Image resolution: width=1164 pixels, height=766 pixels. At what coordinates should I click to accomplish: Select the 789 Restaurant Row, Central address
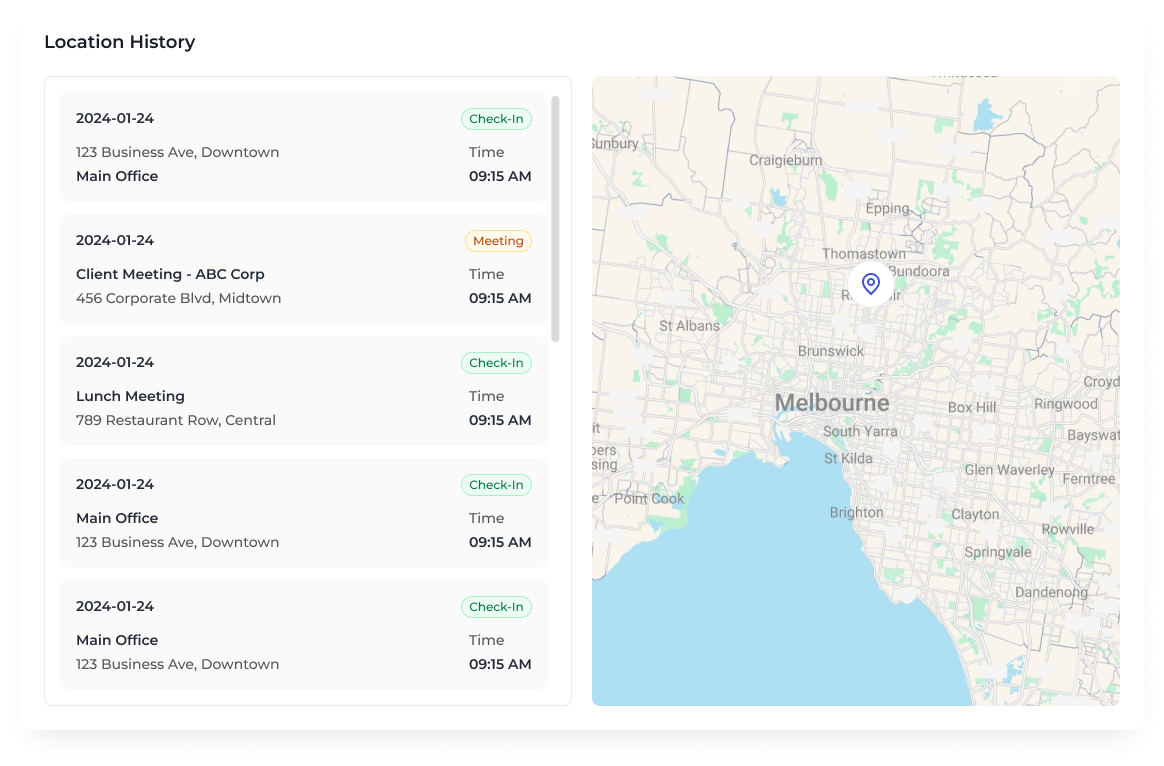(x=175, y=420)
